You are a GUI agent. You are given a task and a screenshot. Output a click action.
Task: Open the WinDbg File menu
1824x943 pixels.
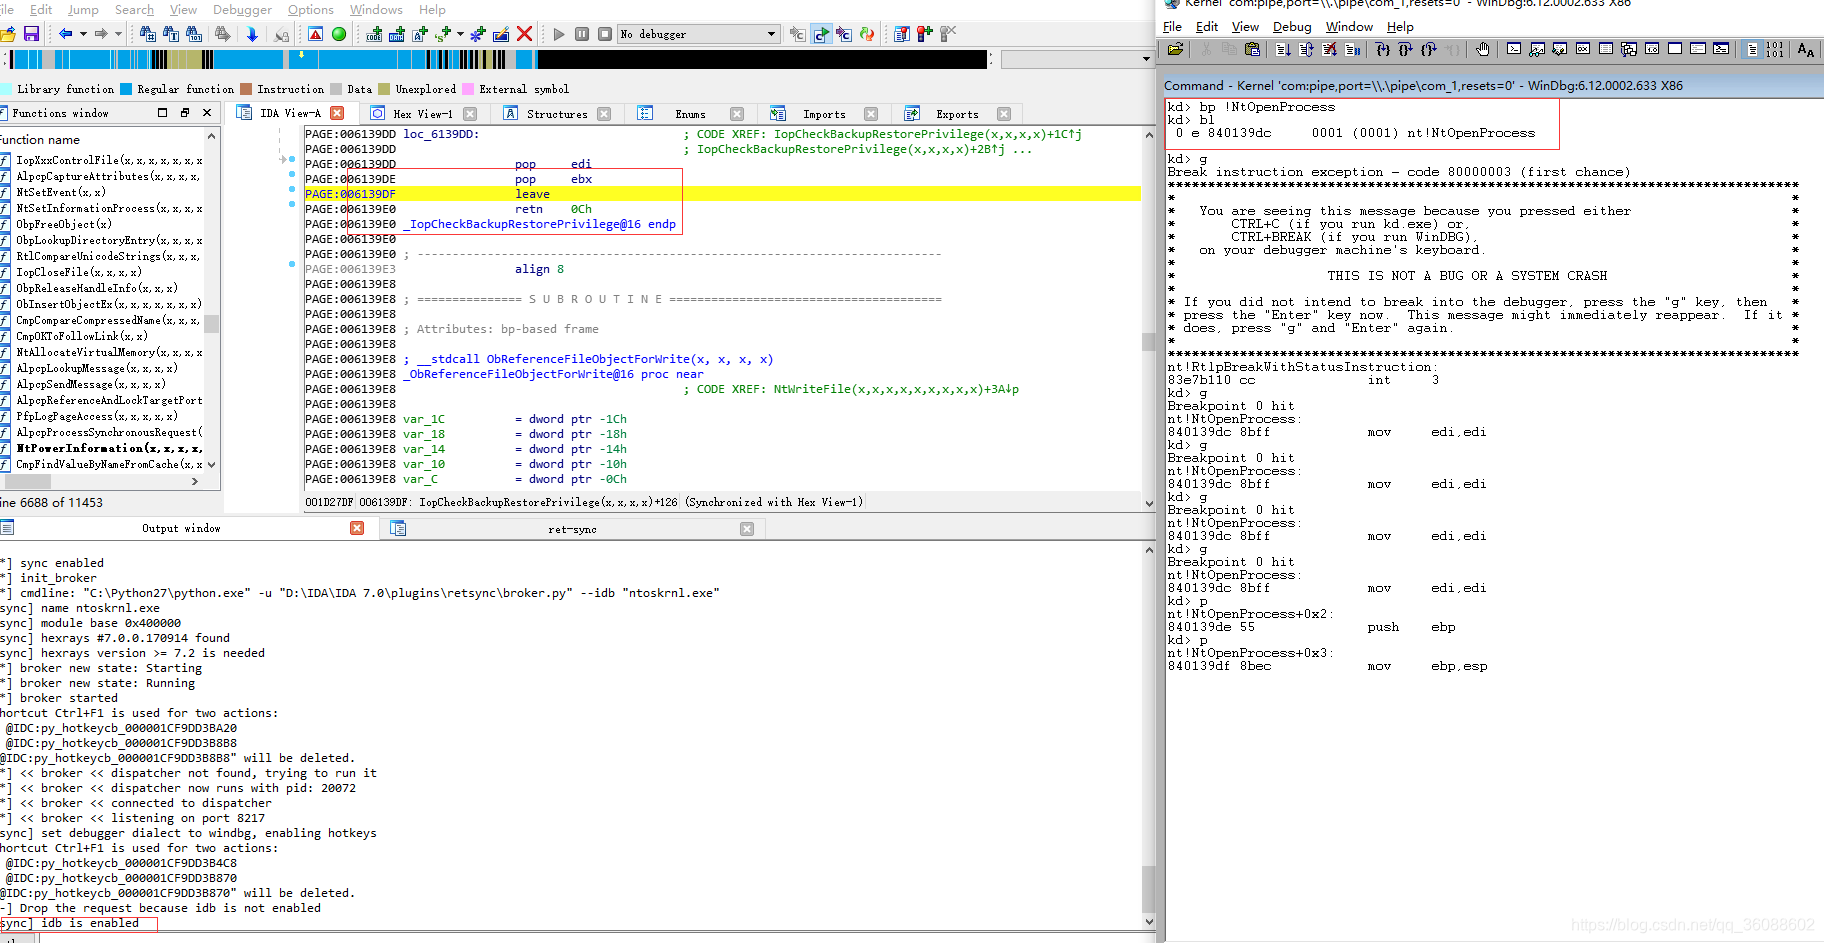pos(1172,27)
